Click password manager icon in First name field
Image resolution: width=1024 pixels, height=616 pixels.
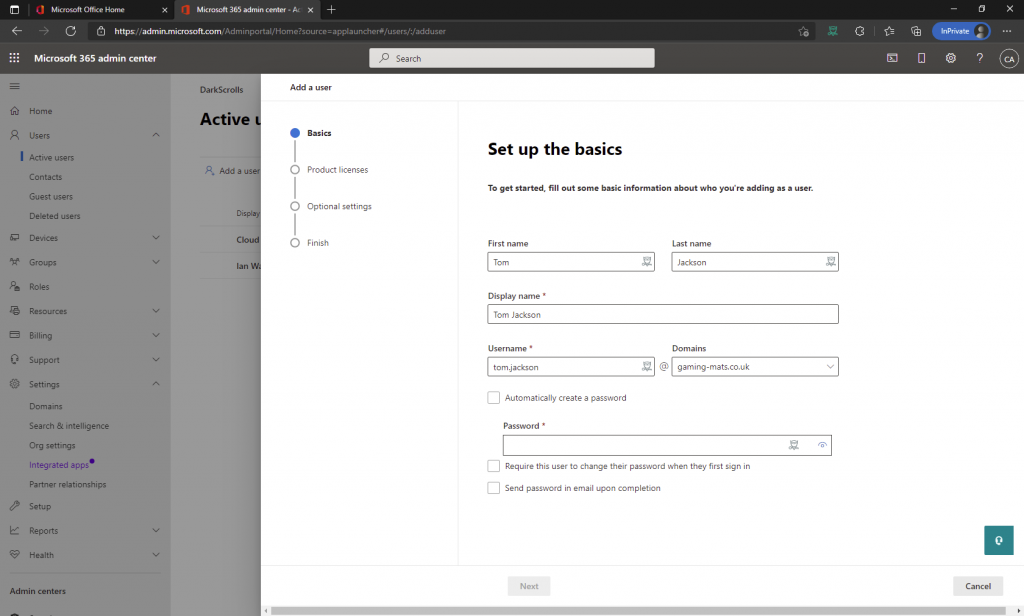pos(647,262)
